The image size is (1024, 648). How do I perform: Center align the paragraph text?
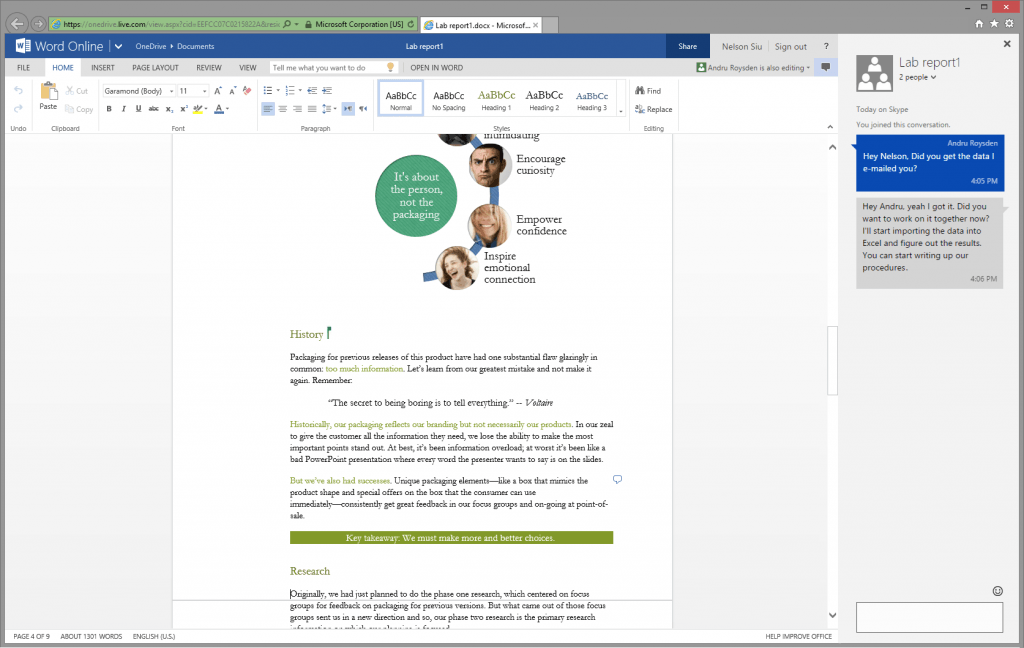283,109
